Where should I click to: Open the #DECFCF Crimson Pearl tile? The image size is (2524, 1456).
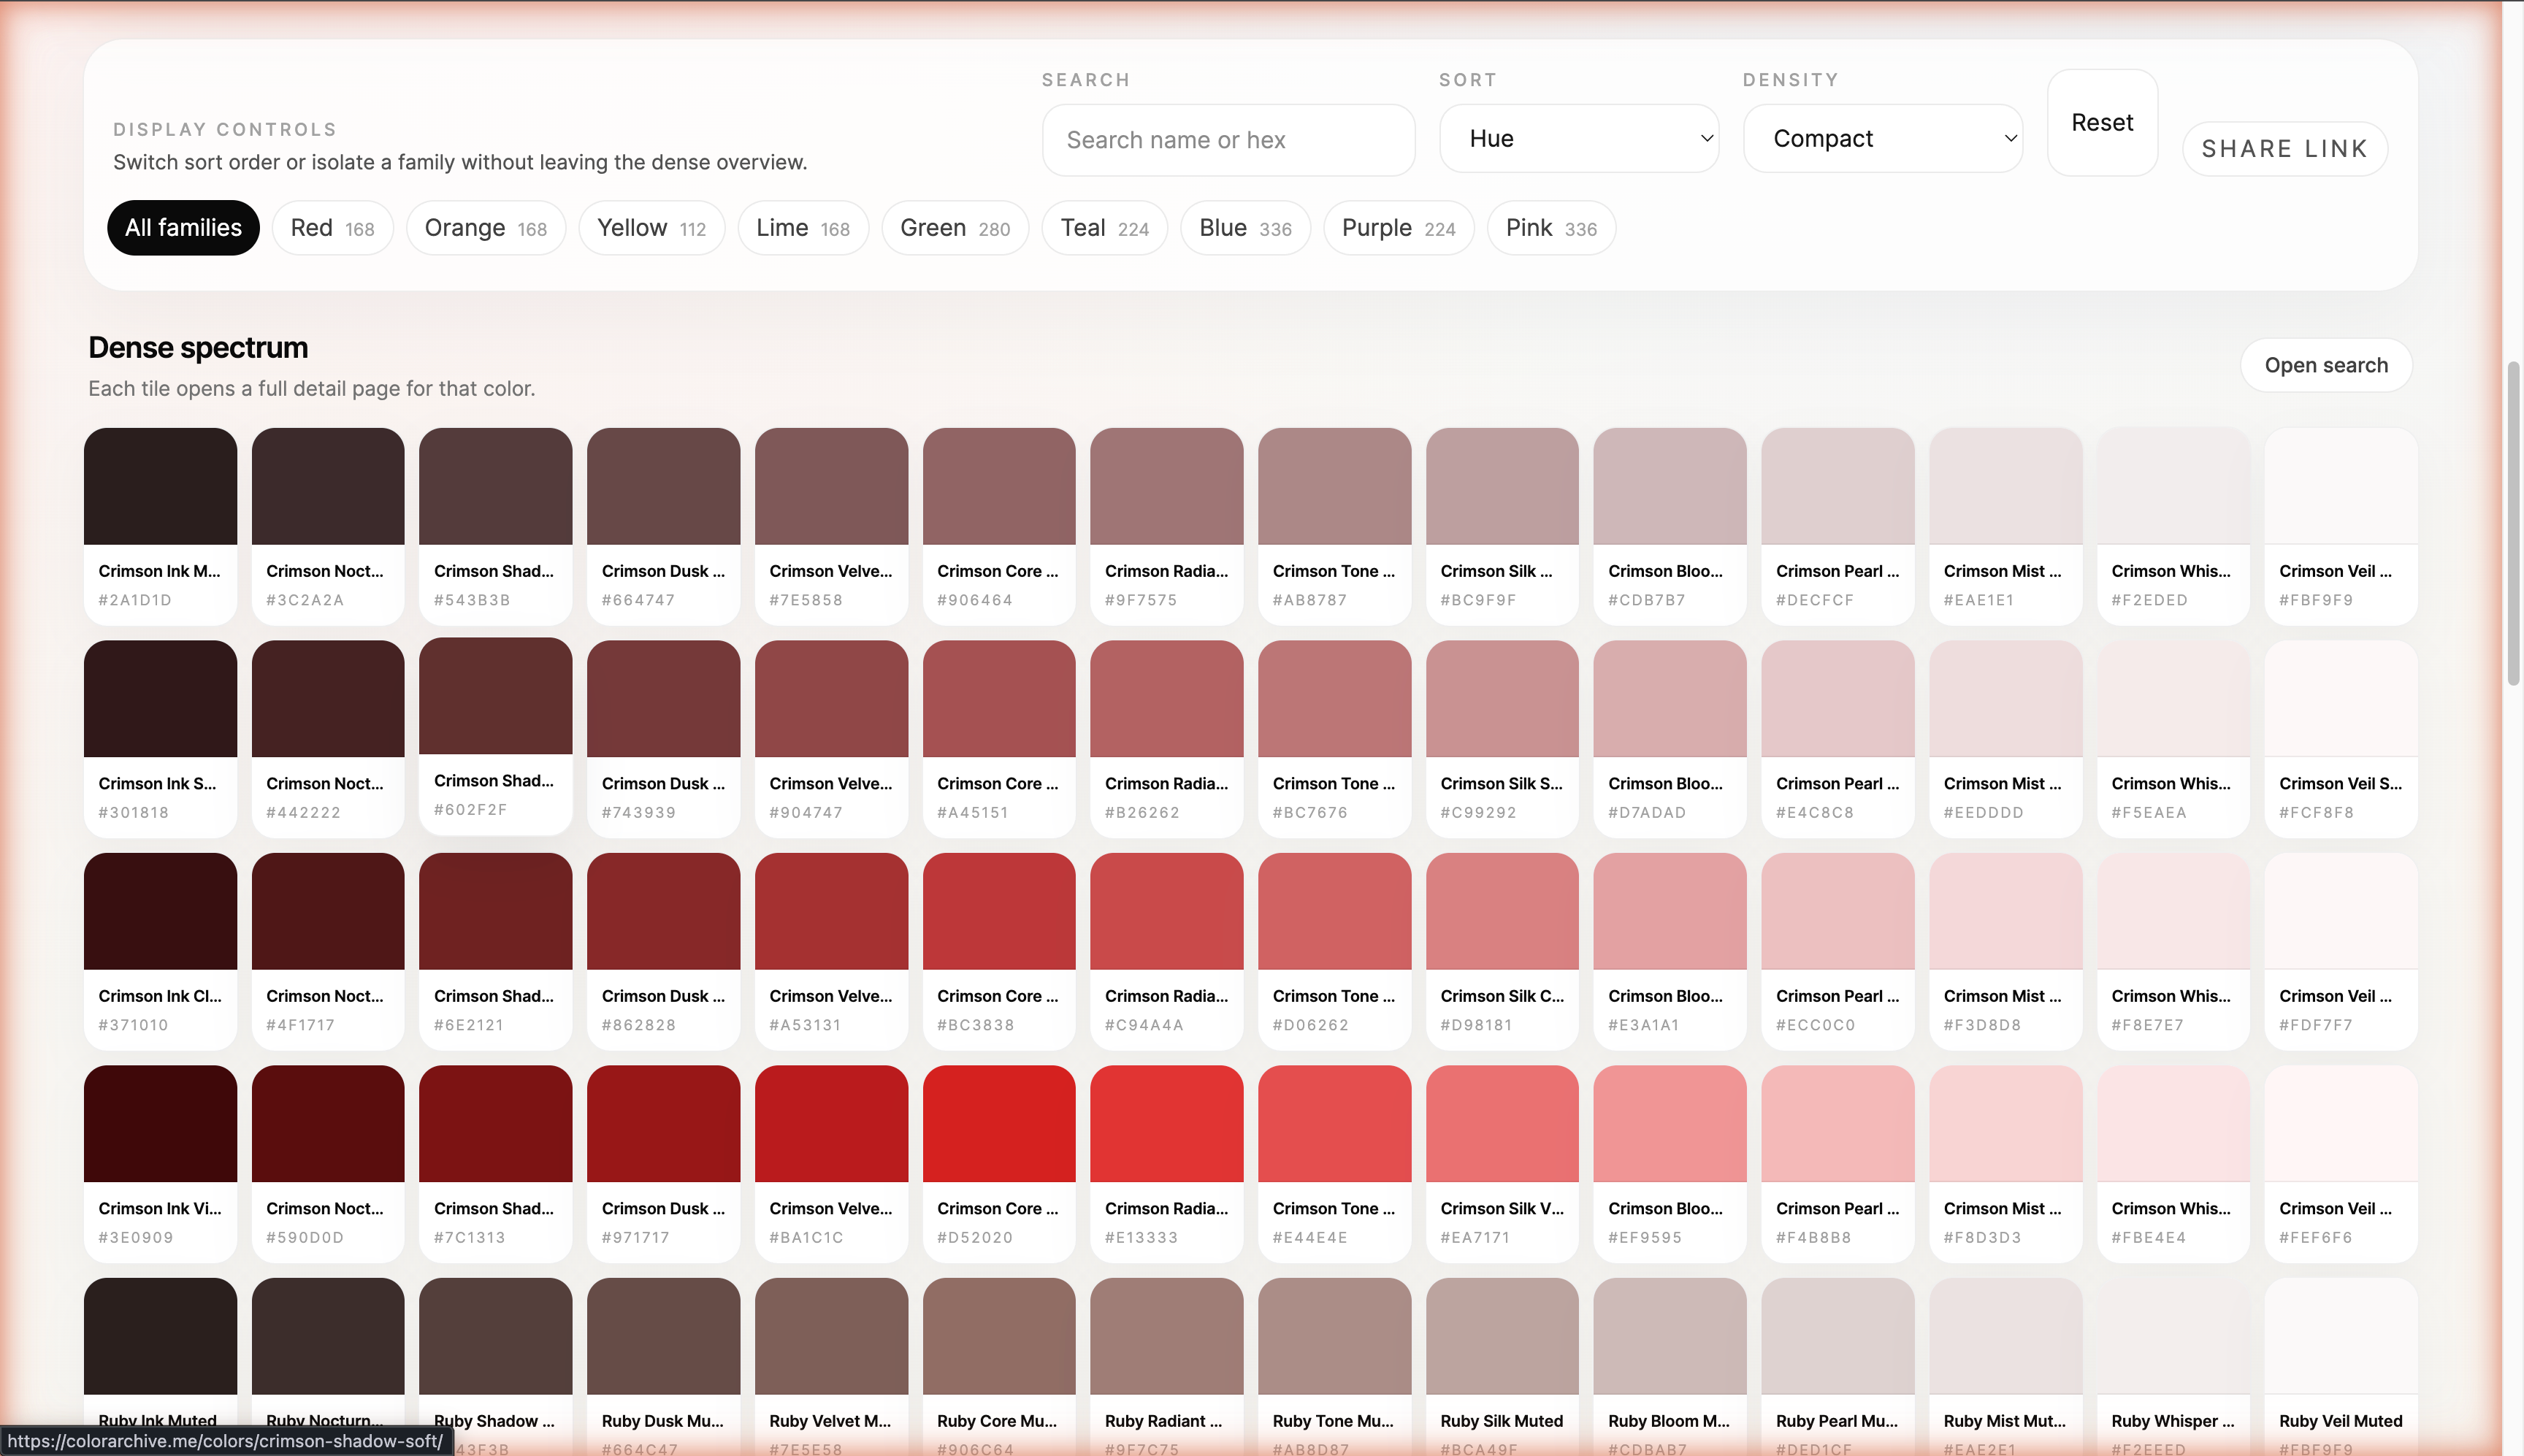[x=1837, y=526]
